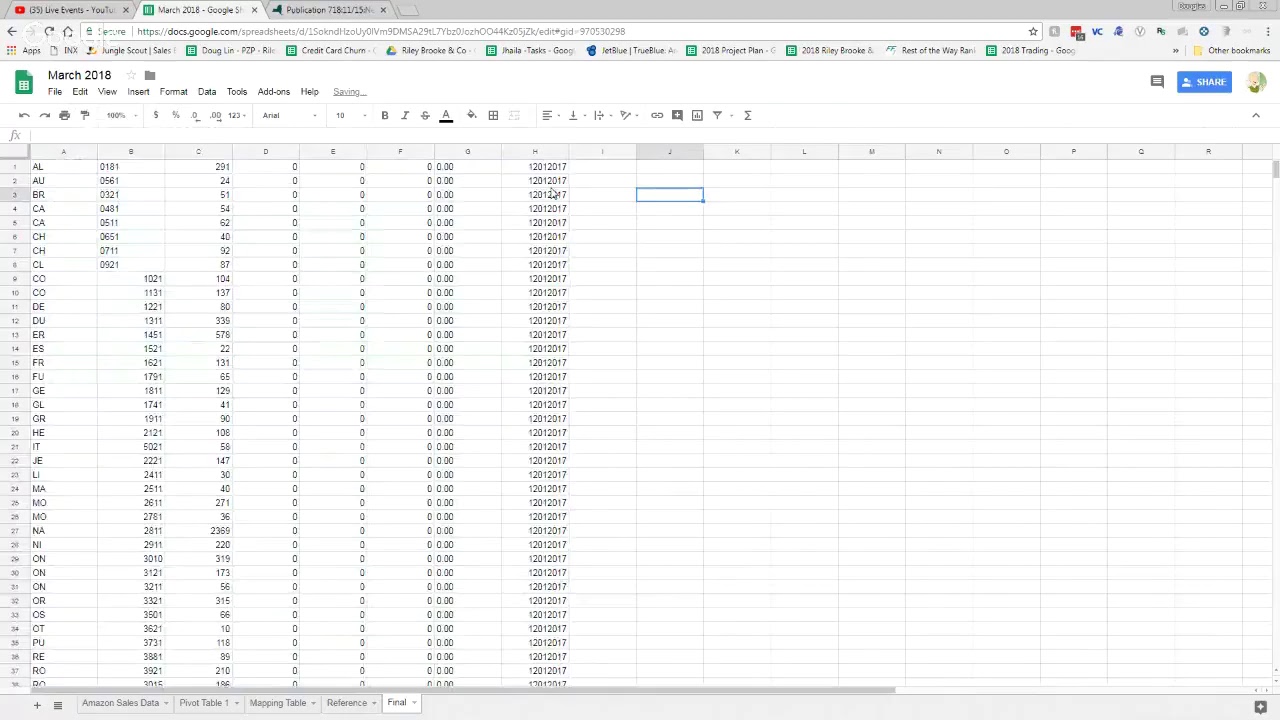Toggle italic formatting
Screen dimensions: 1280x720
click(405, 115)
